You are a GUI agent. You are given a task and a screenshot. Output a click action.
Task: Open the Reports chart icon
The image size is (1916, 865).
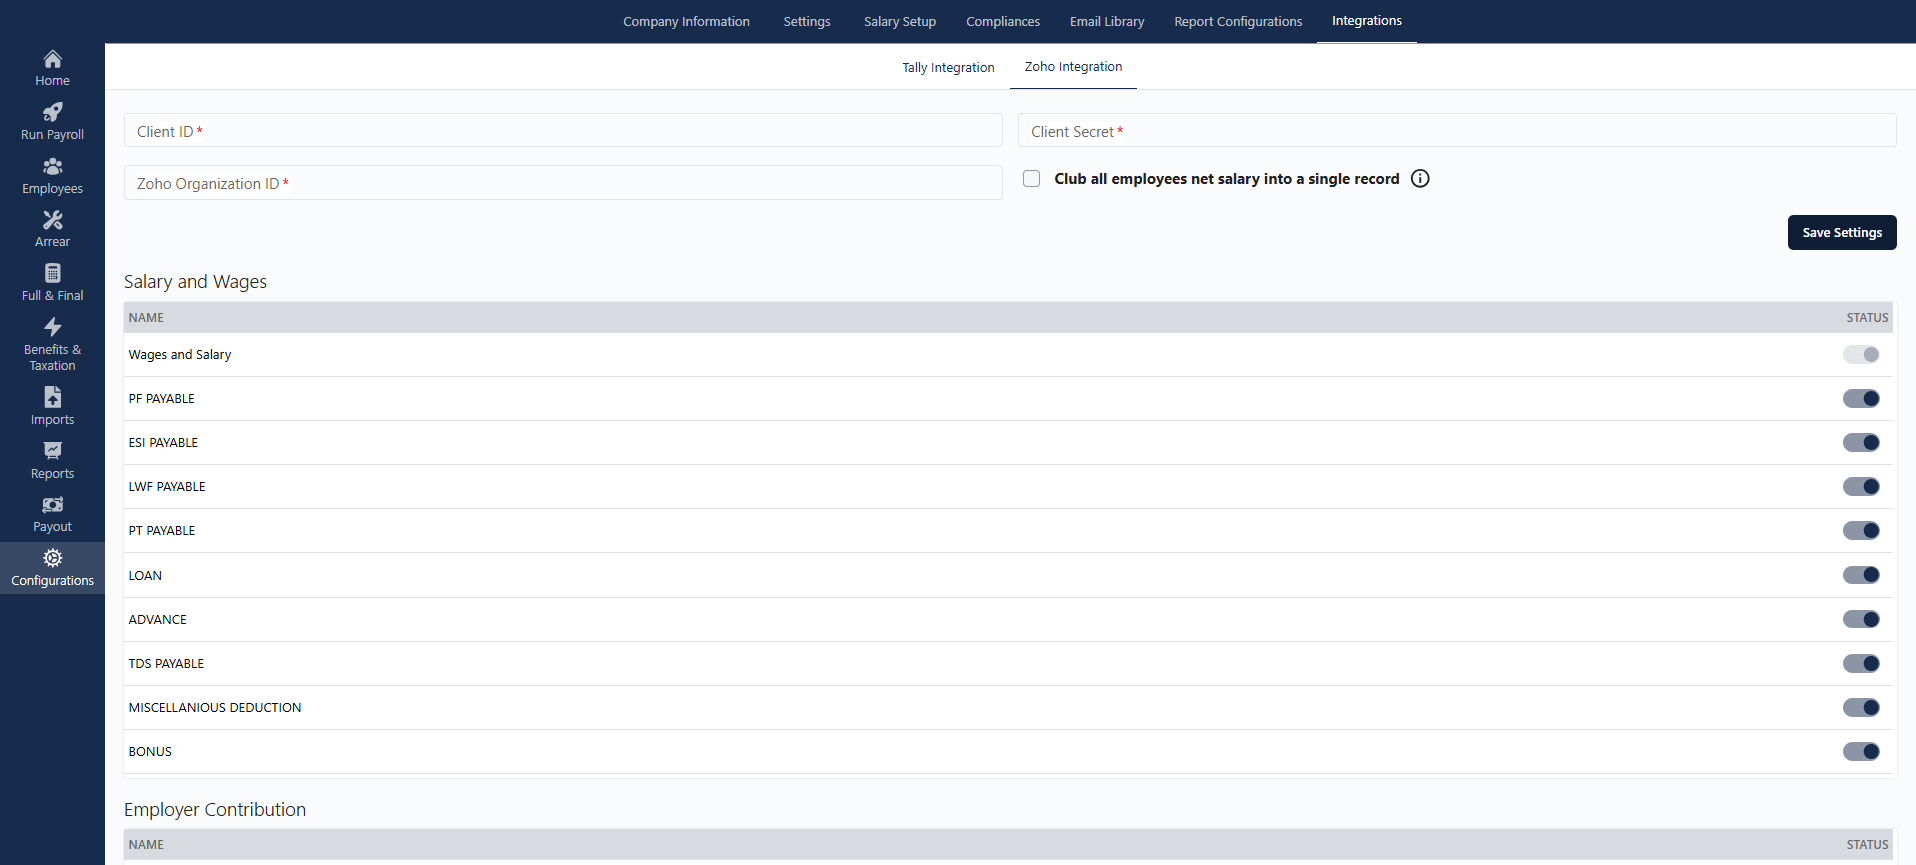tap(52, 451)
